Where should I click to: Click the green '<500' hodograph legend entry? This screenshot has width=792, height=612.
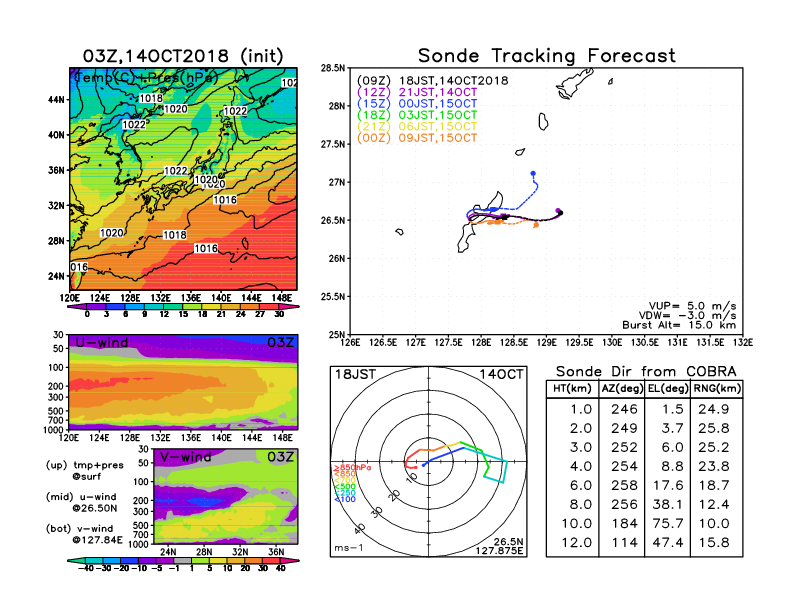tap(345, 486)
